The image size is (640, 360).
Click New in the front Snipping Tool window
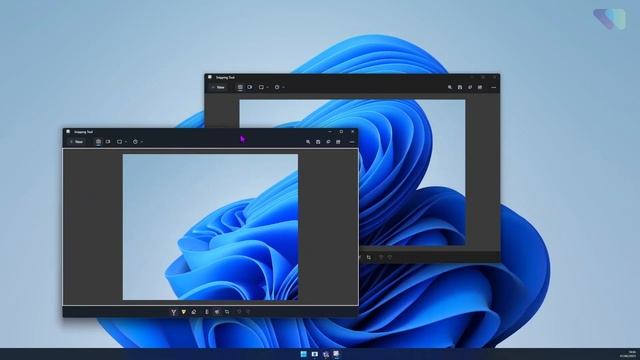coord(76,142)
